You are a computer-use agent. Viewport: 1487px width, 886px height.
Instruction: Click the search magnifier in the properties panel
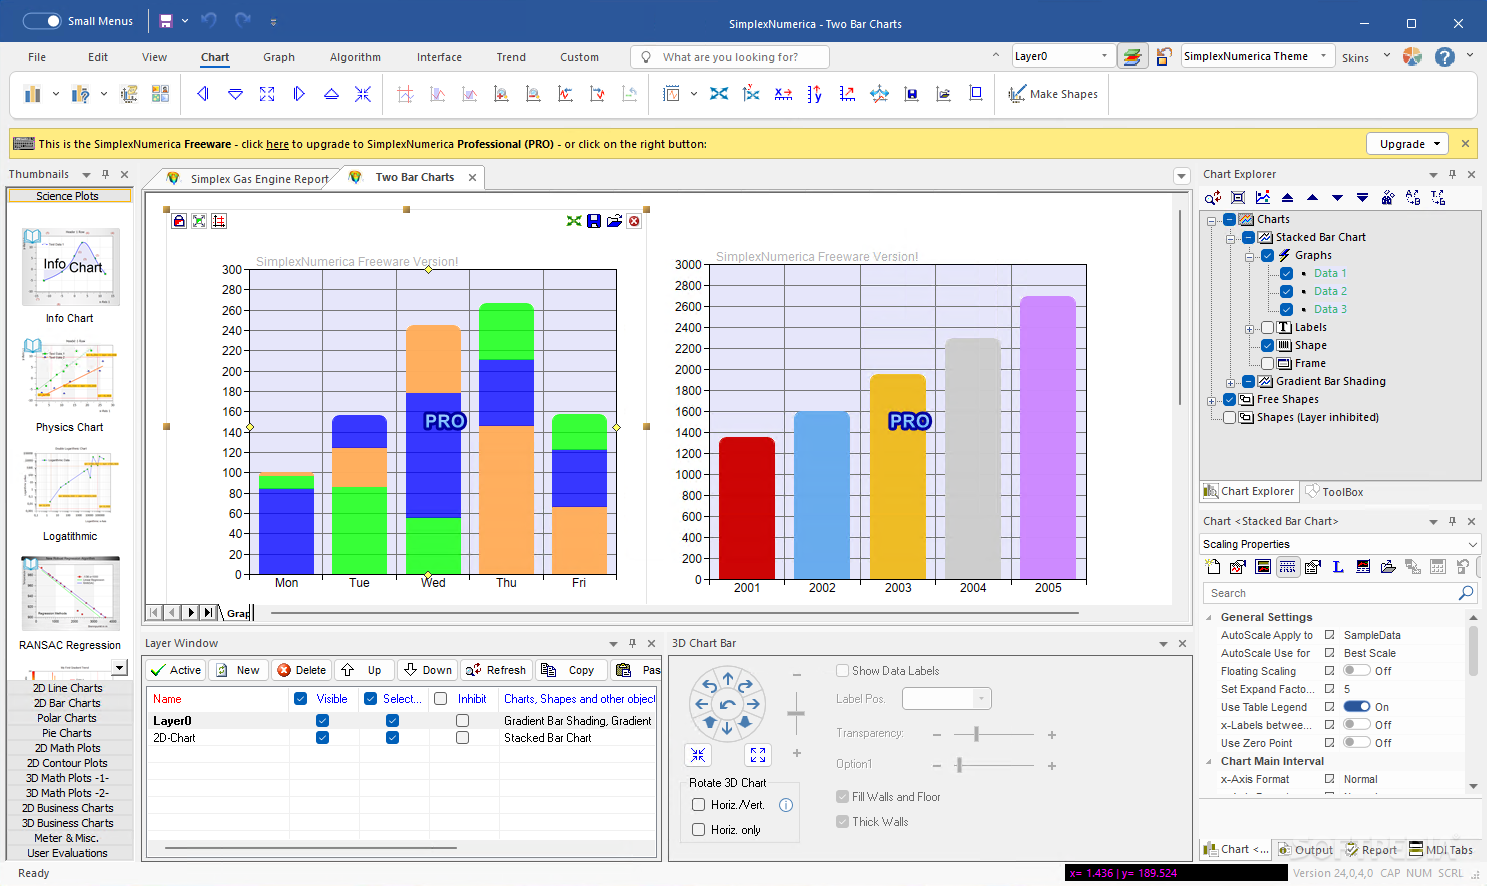[x=1466, y=593]
